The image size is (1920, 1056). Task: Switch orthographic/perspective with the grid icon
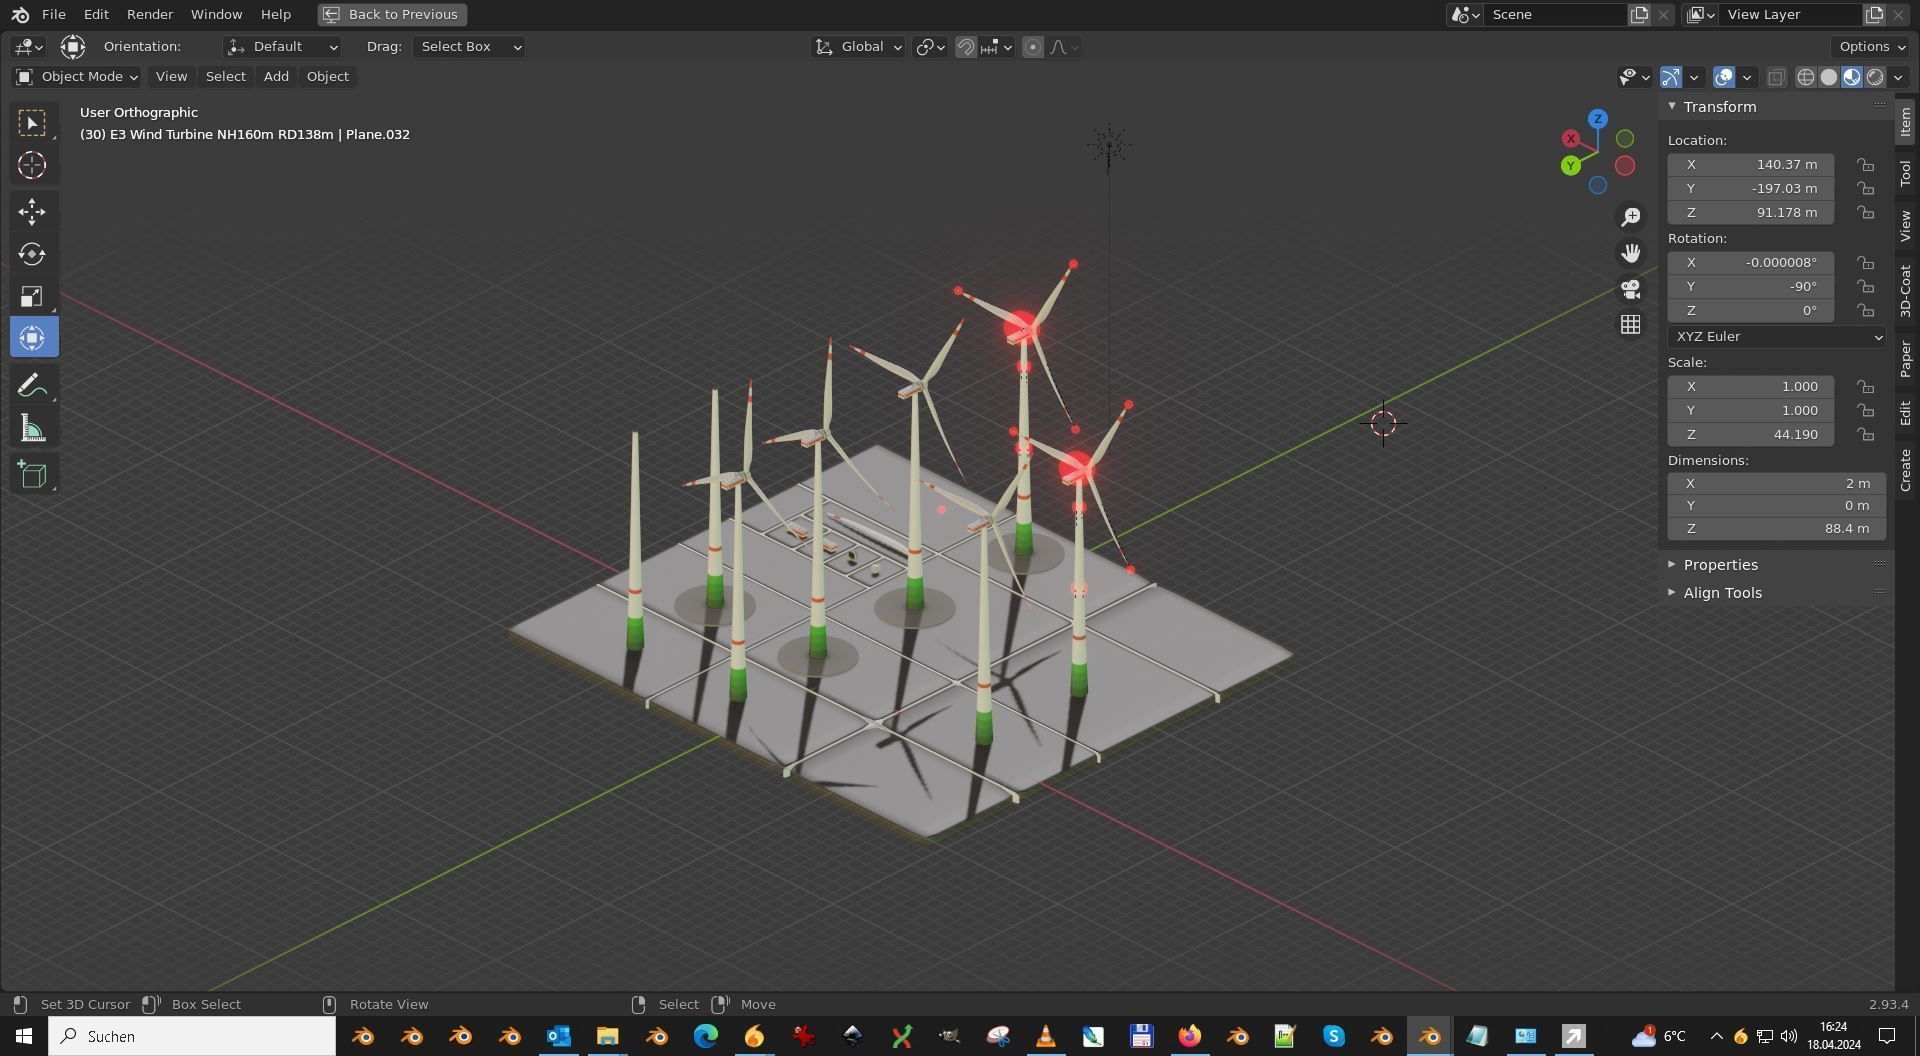(1631, 325)
